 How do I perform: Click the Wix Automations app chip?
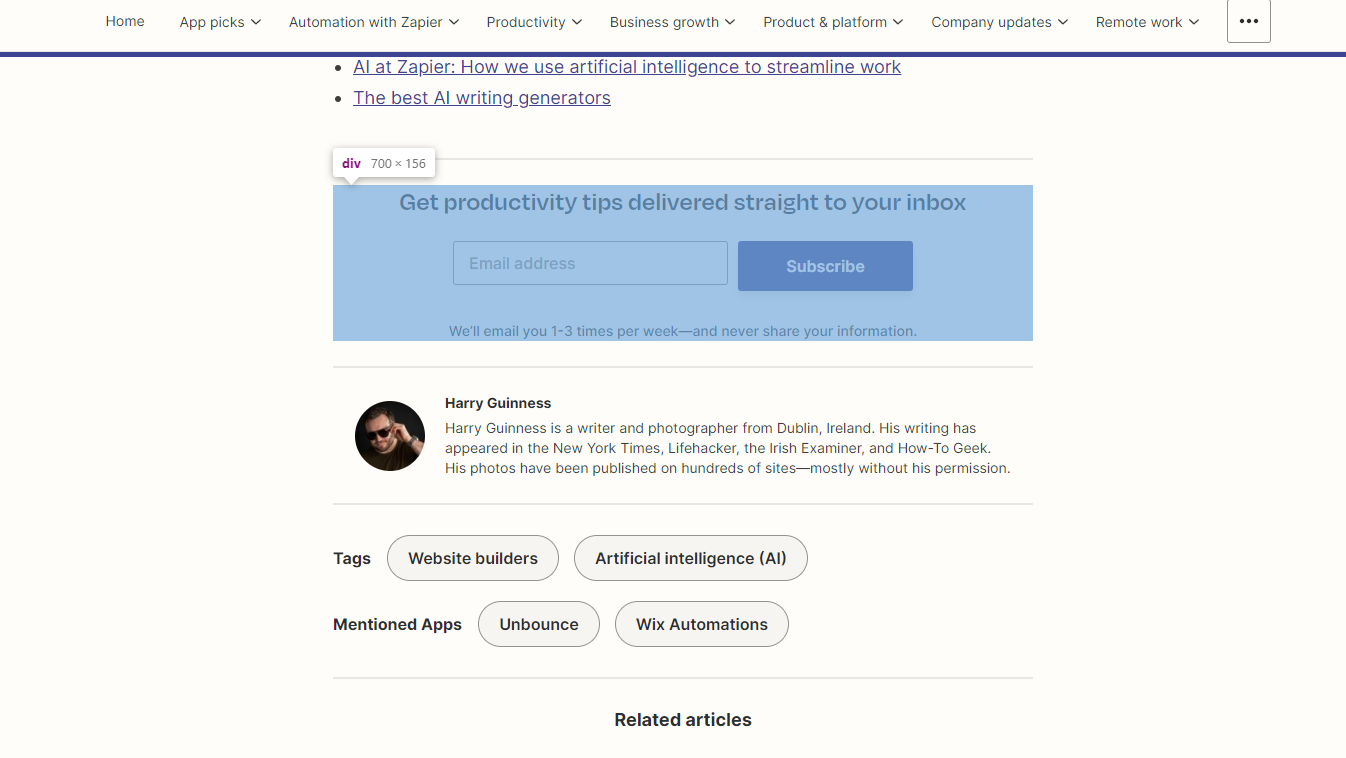[701, 623]
